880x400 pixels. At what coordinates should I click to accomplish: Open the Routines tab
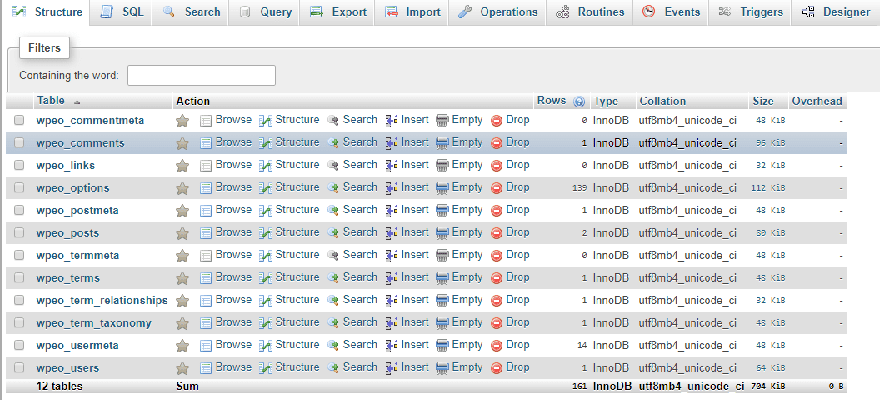589,12
